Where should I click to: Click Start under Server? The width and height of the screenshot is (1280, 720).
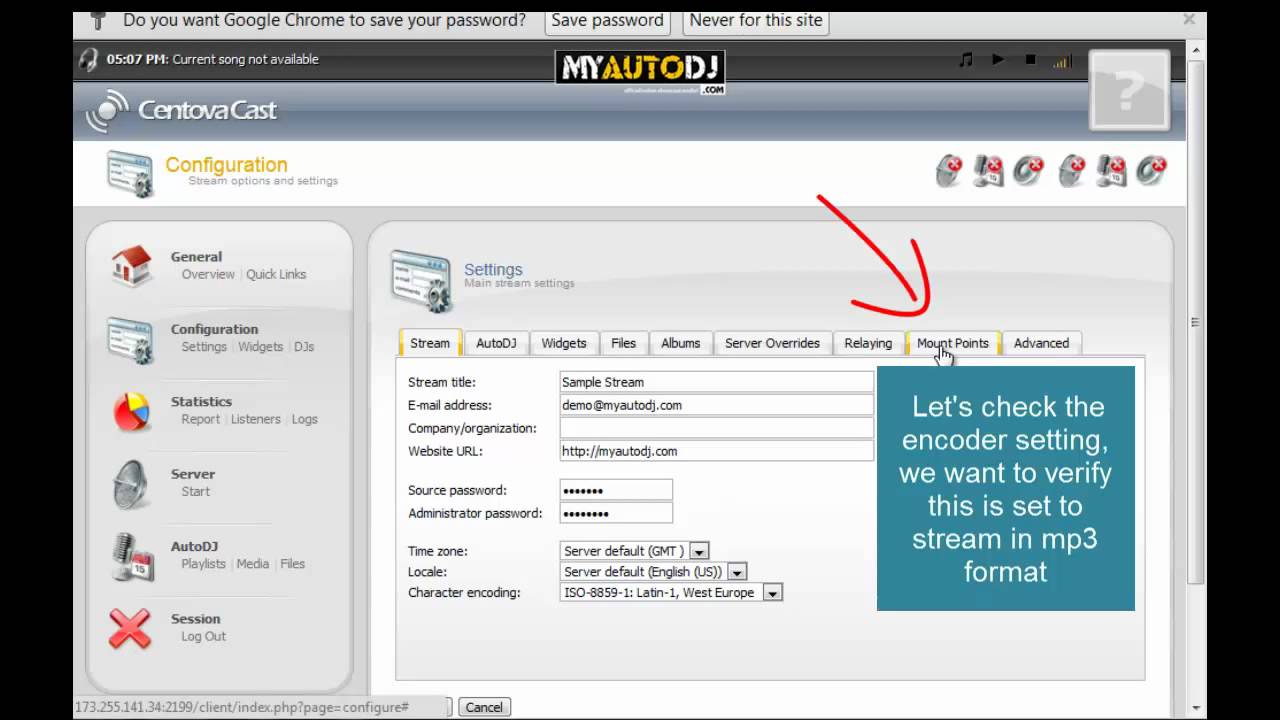[196, 491]
